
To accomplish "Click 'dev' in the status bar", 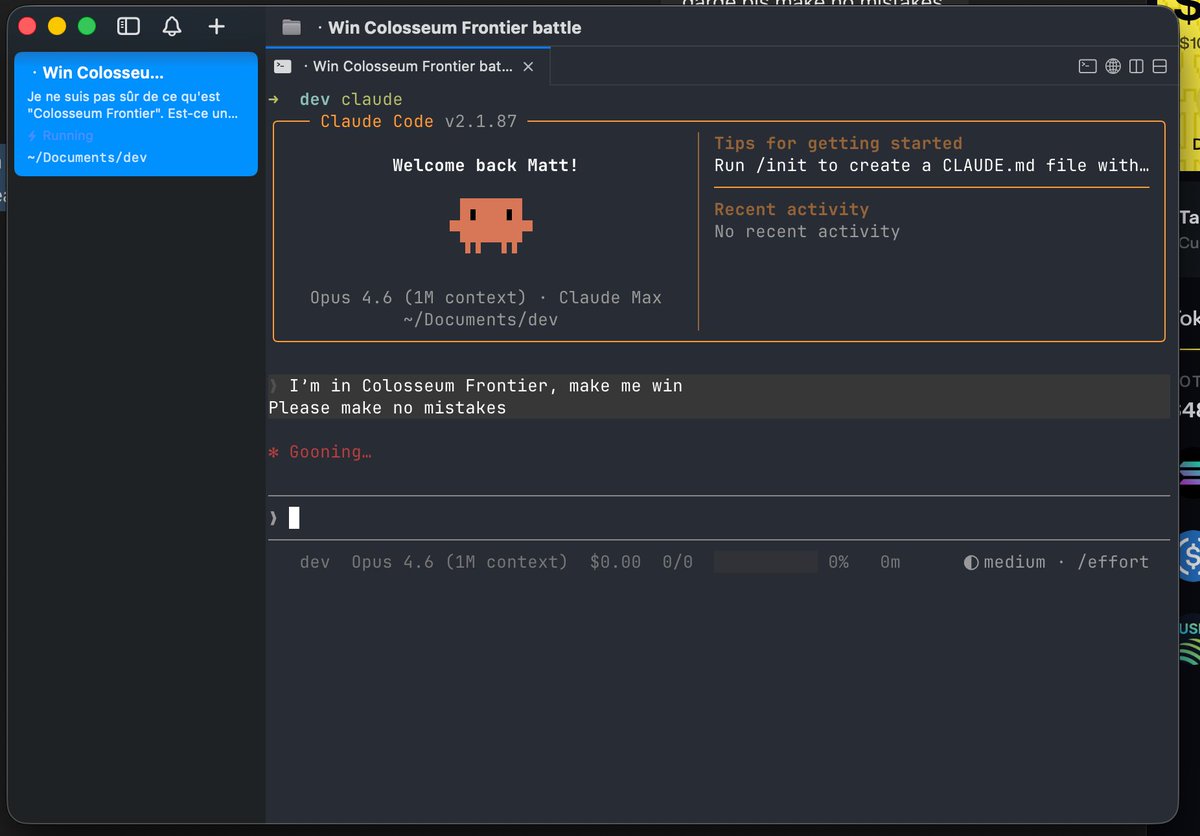I will click(315, 562).
